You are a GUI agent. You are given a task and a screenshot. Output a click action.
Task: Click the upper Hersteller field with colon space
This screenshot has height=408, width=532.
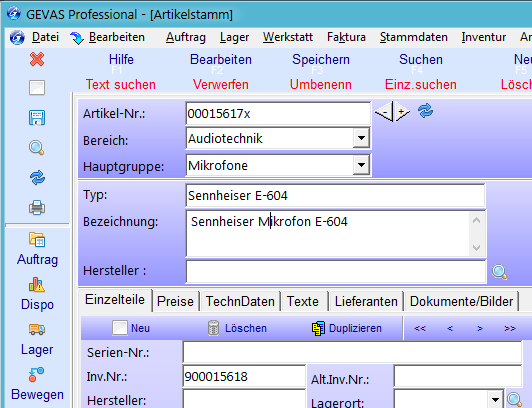(336, 271)
